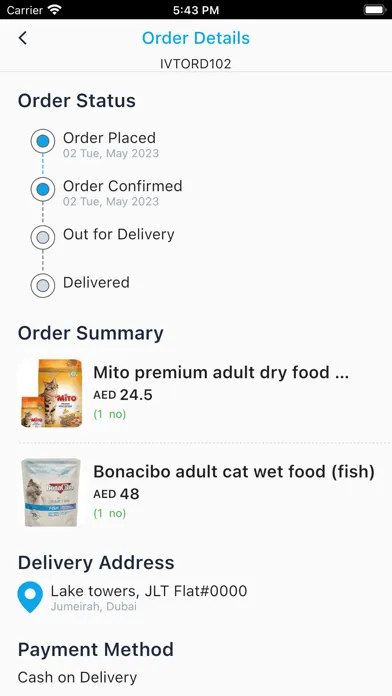The height and width of the screenshot is (696, 392).
Task: Tap the AED 48 price
Action: click(x=116, y=494)
